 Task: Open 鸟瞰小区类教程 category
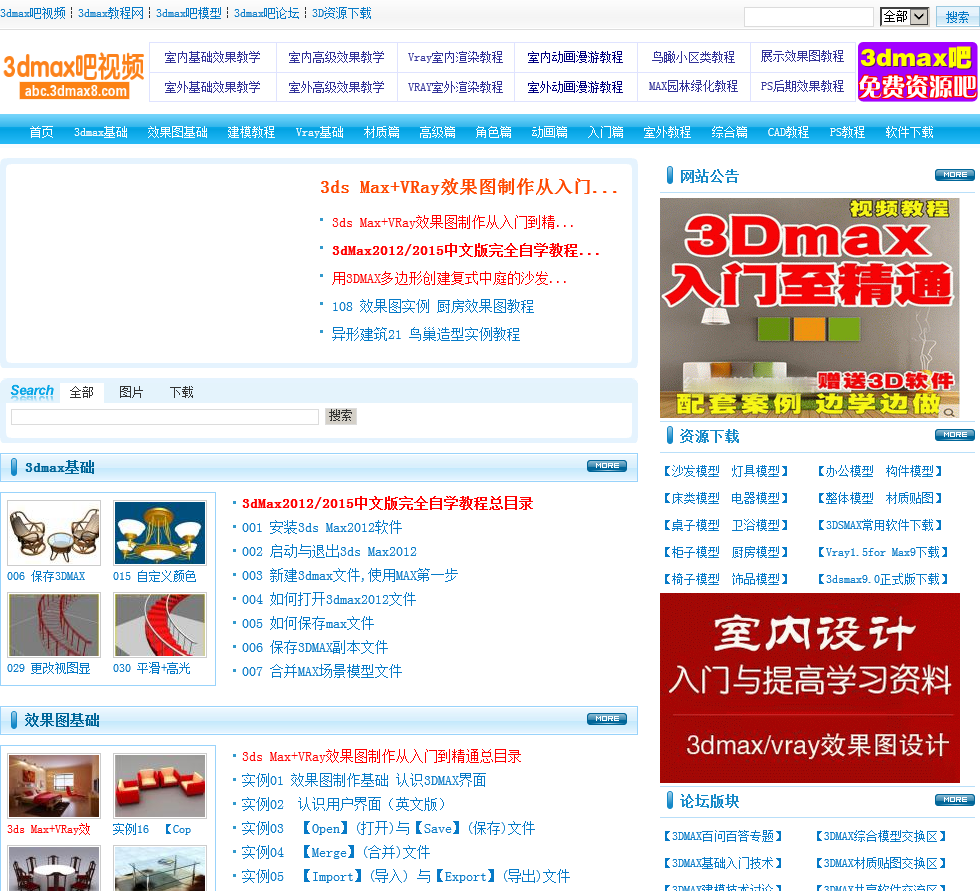[x=693, y=57]
